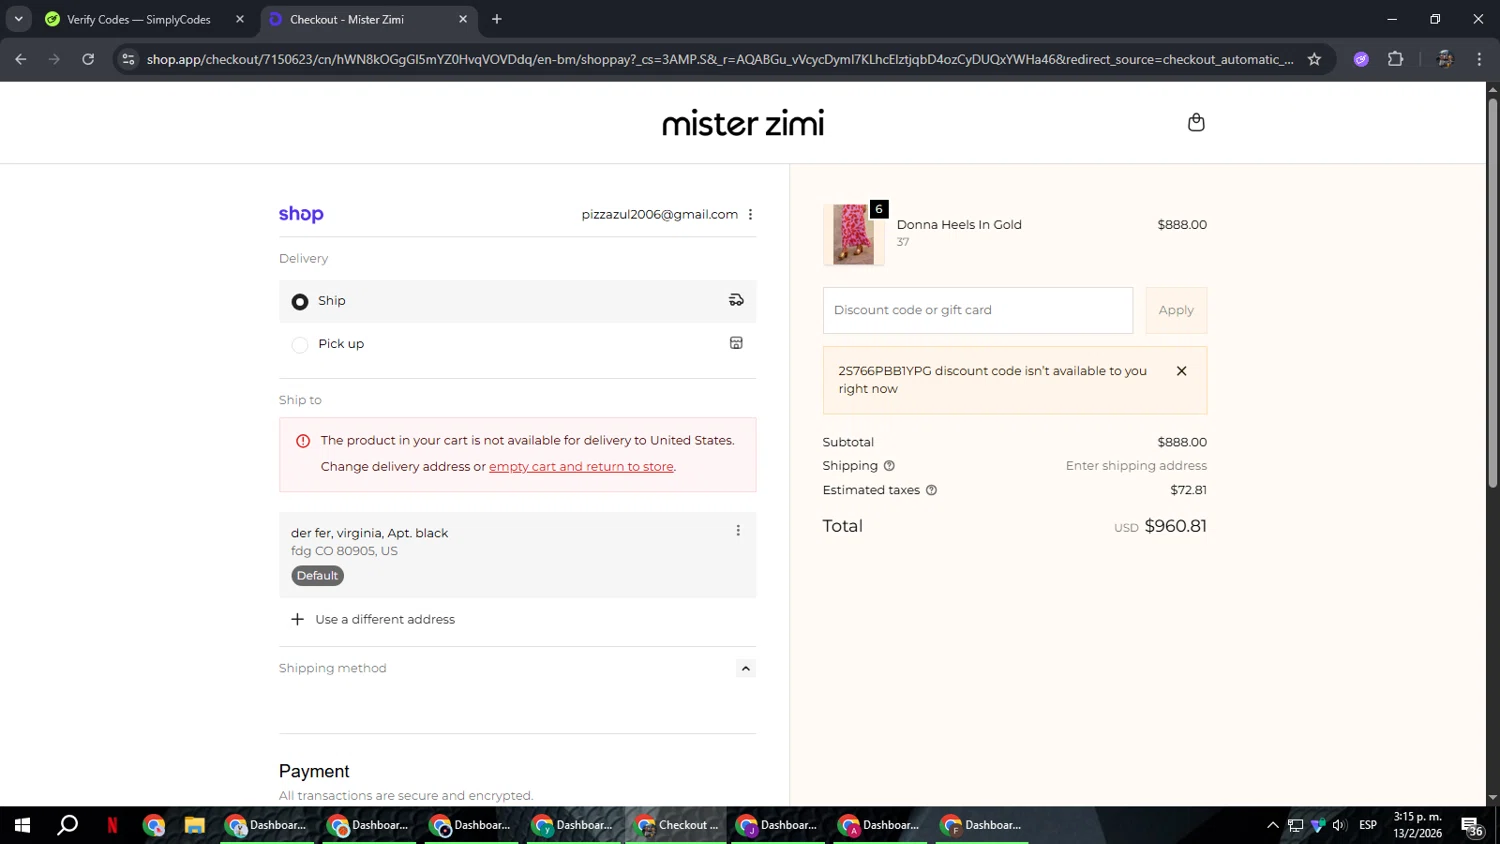This screenshot has height=844, width=1500.
Task: Open File Explorer from the taskbar
Action: tap(194, 825)
